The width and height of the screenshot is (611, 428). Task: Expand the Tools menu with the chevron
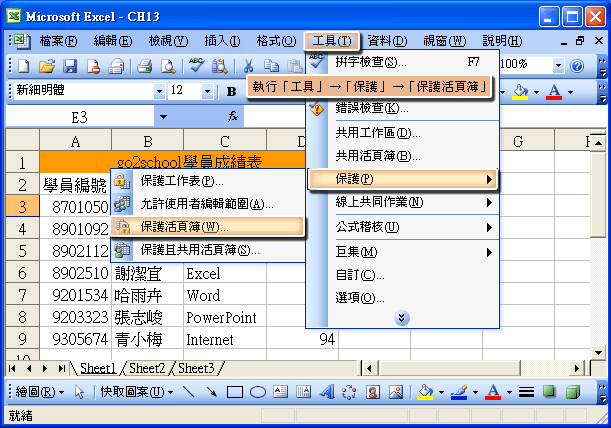point(401,318)
